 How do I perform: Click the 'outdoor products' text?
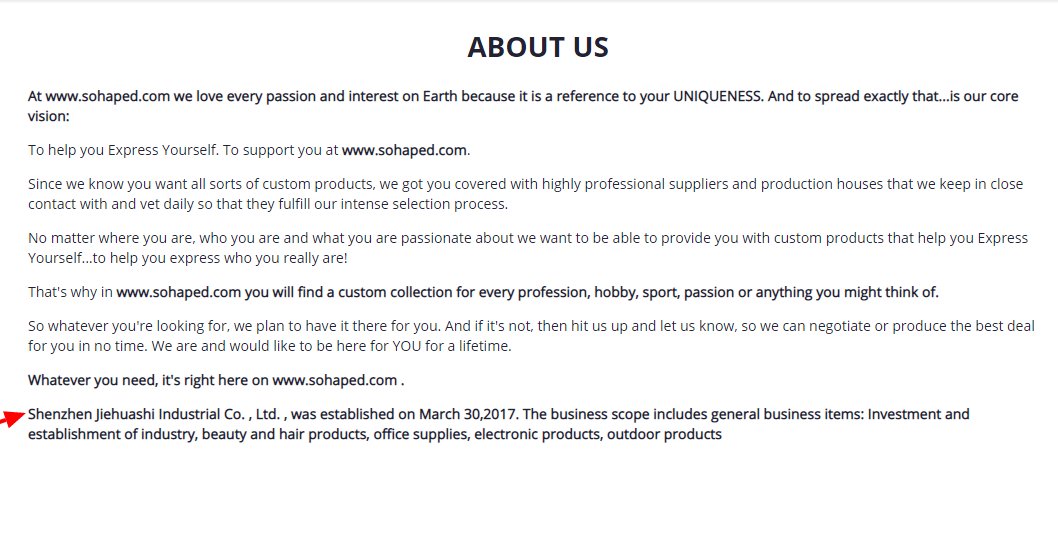665,434
